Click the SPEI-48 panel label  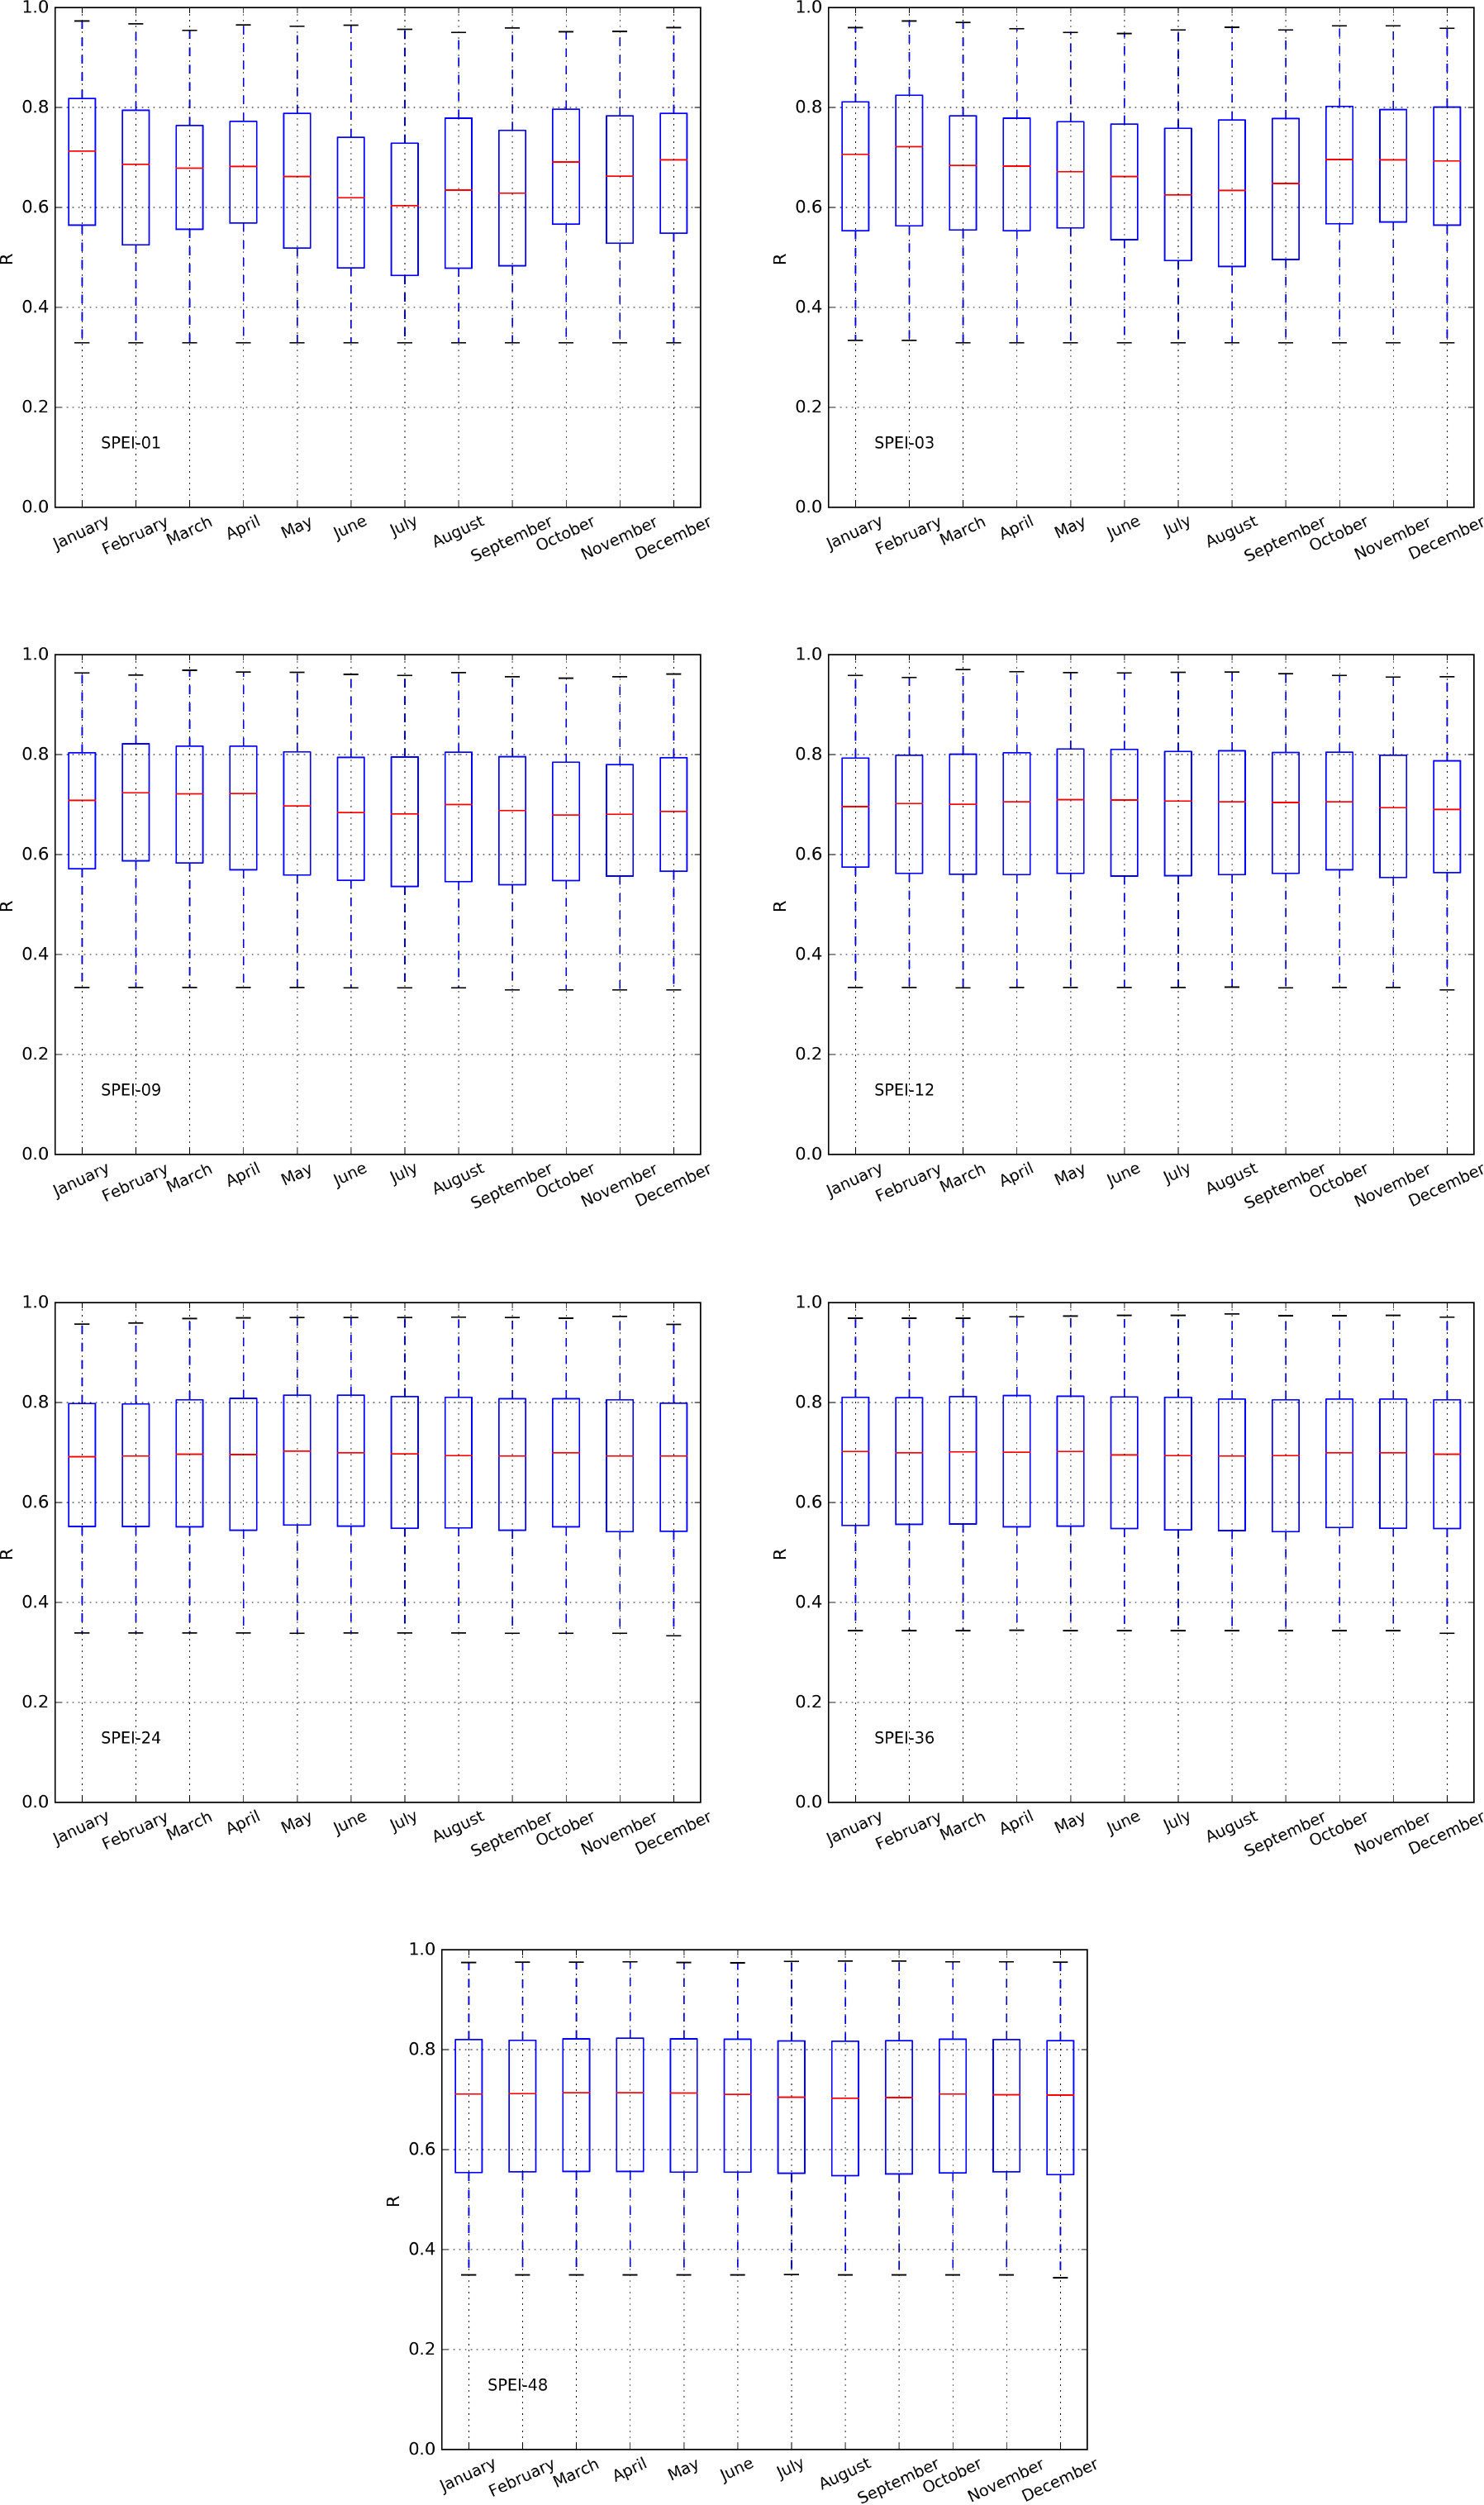point(517,2385)
